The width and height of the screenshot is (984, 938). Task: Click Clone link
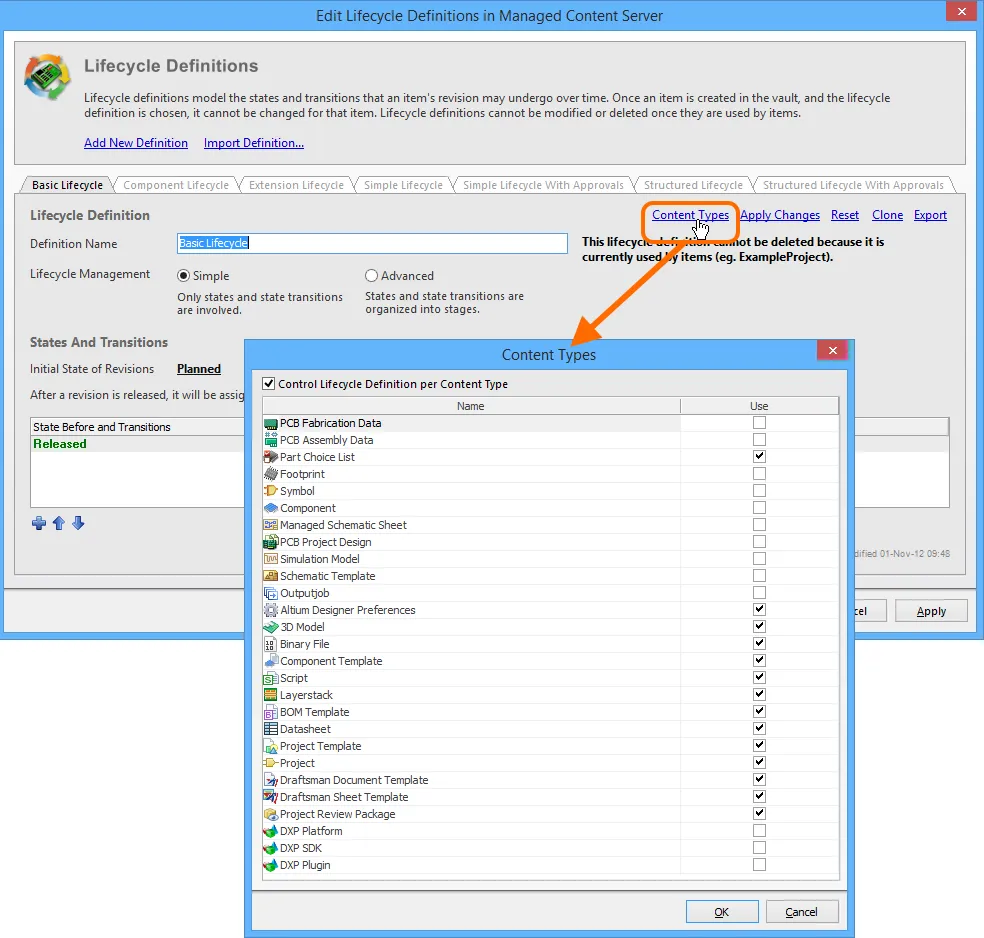click(x=887, y=215)
